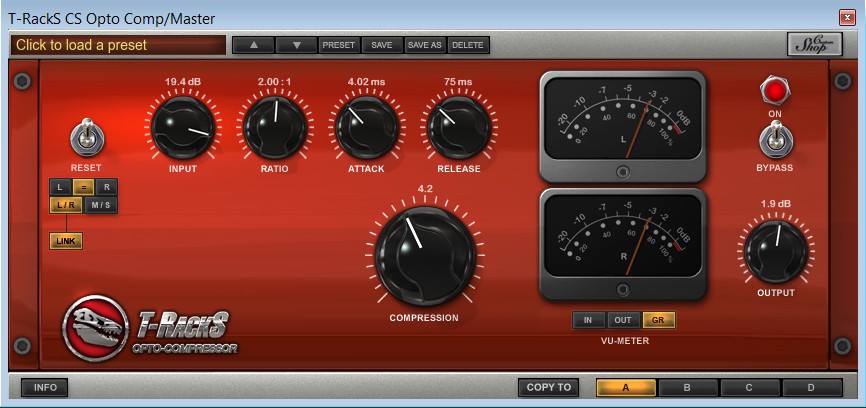Select snapshot slot D
Viewport: 866px width, 408px height.
(811, 388)
